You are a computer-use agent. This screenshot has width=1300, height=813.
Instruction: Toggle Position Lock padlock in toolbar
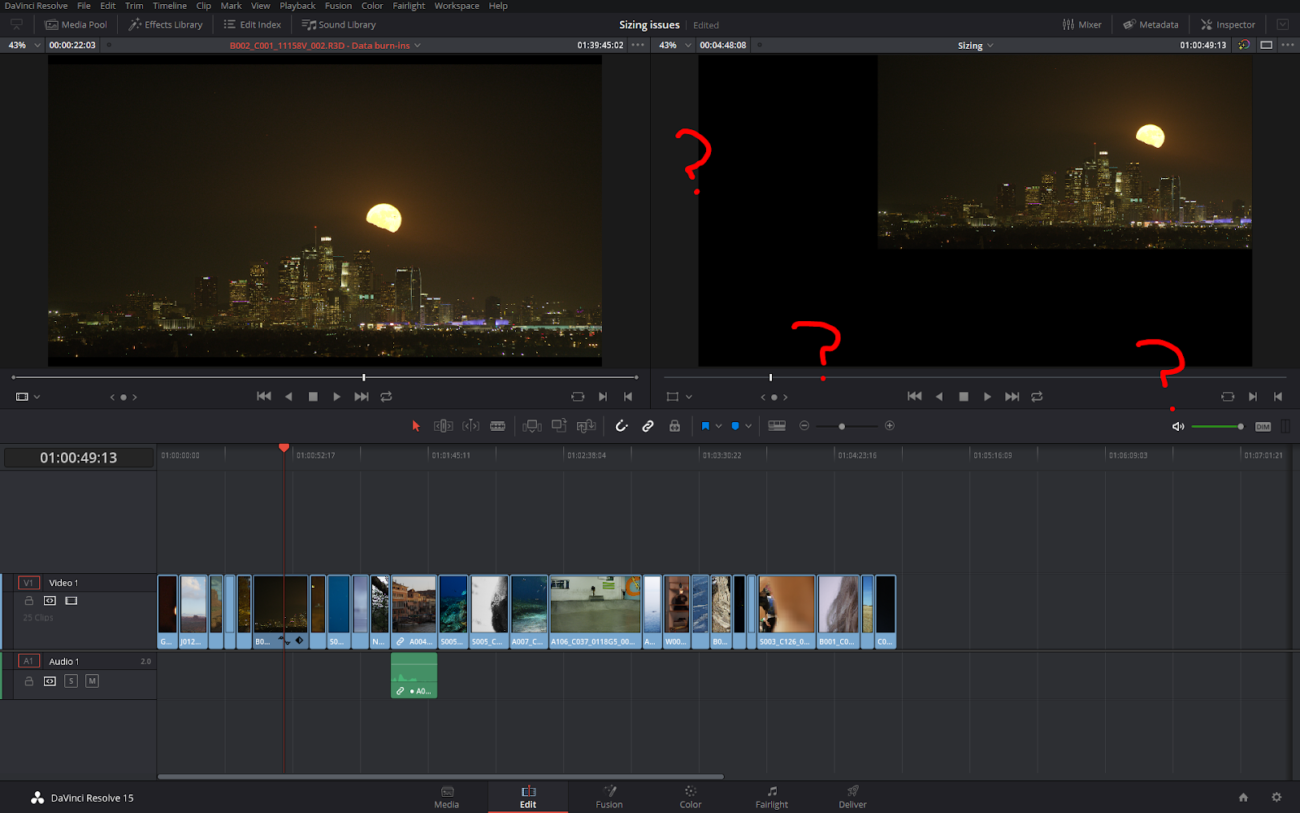[675, 426]
